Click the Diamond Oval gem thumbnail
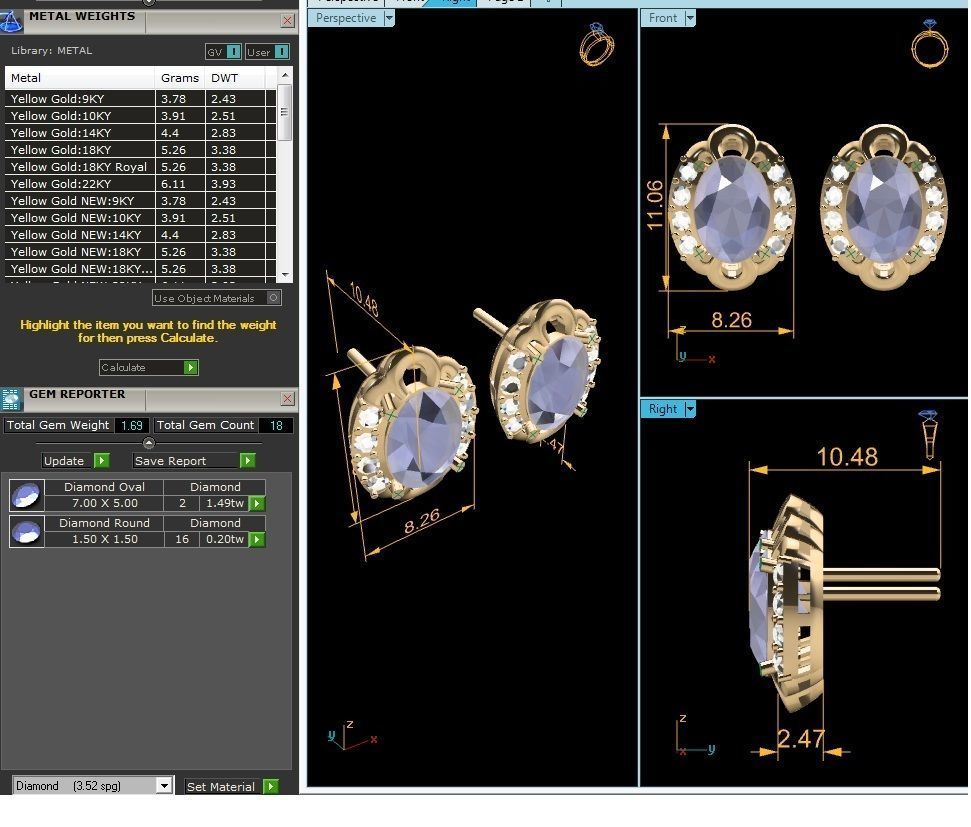The image size is (971, 827). click(x=27, y=496)
